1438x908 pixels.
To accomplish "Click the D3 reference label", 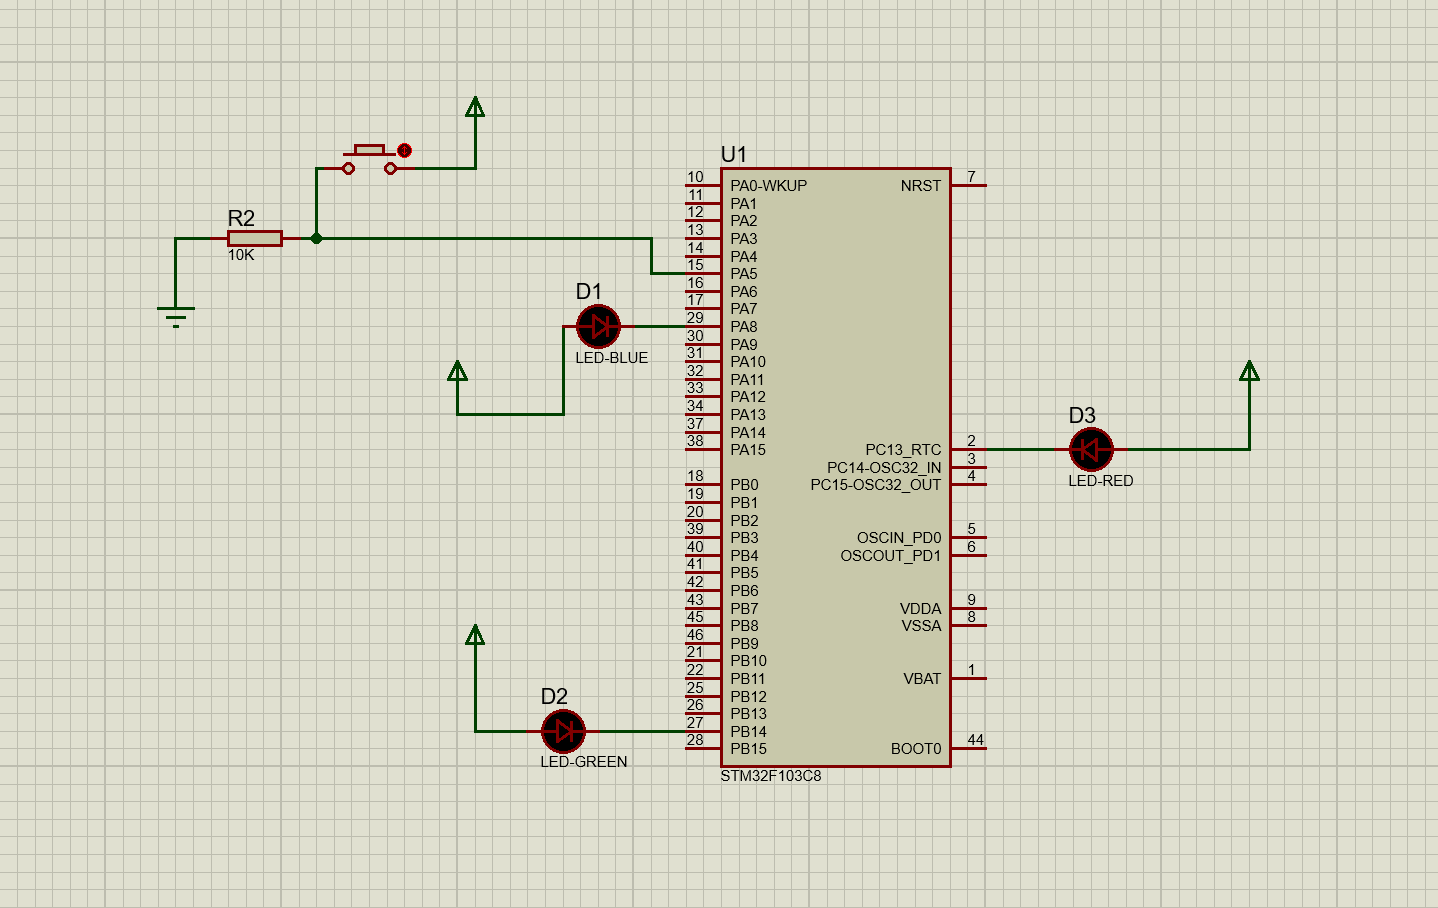I will pyautogui.click(x=1082, y=415).
